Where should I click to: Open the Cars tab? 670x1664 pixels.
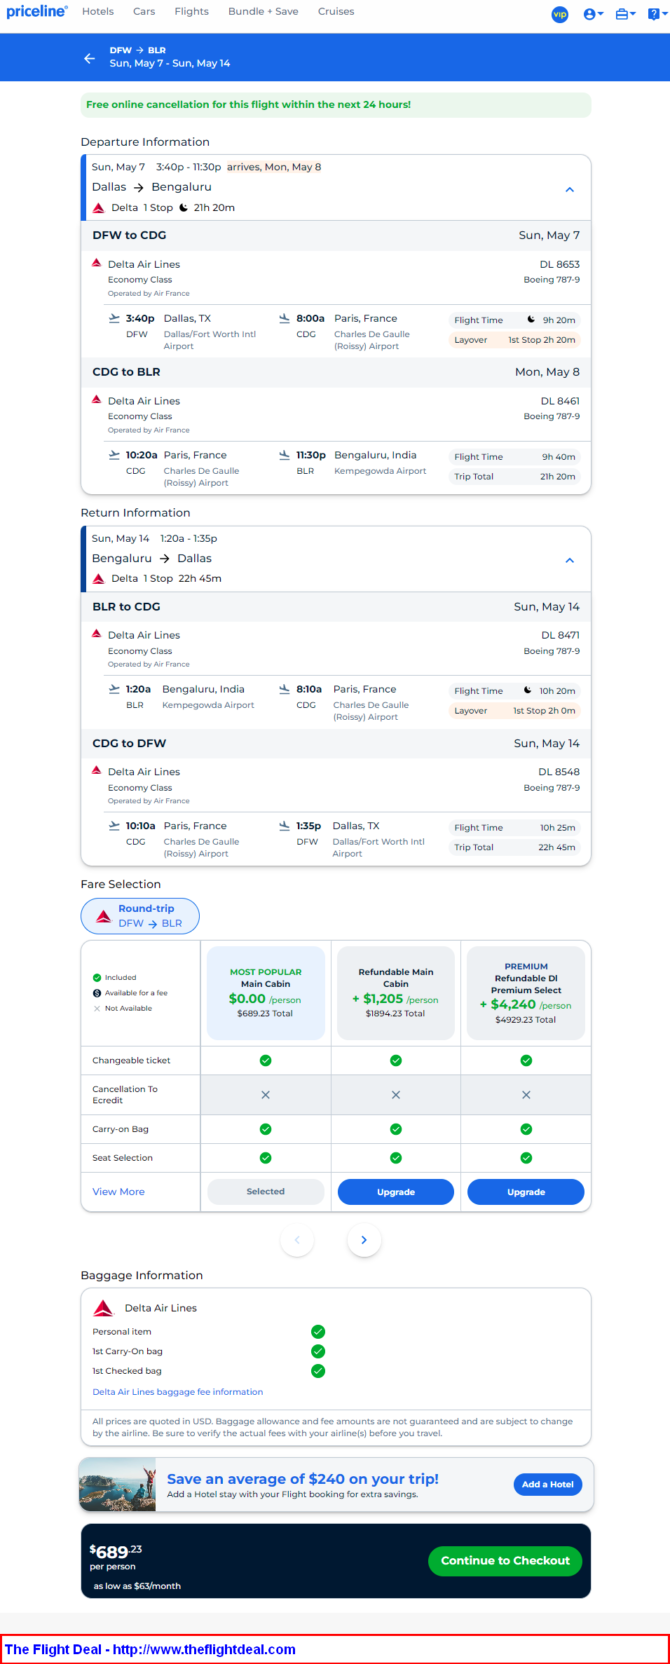point(144,12)
